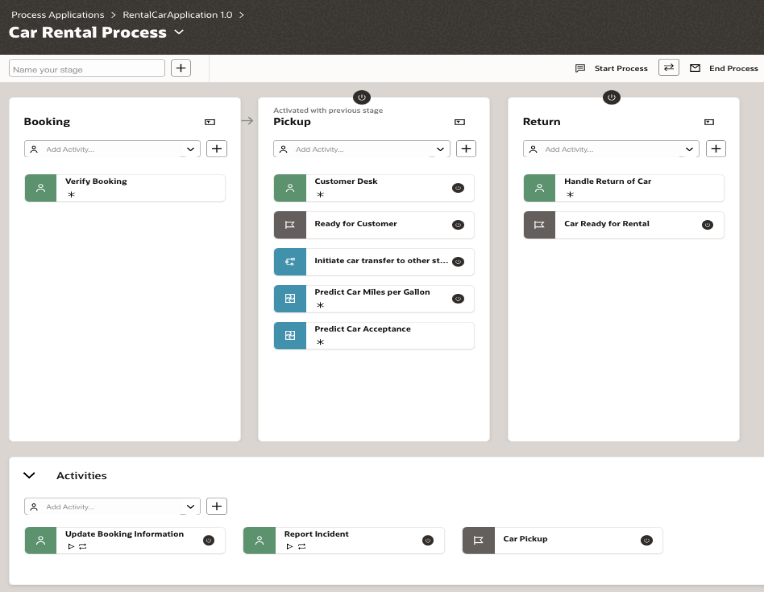Add activity plus button in Activities section
Image resolution: width=764 pixels, height=592 pixels.
217,506
